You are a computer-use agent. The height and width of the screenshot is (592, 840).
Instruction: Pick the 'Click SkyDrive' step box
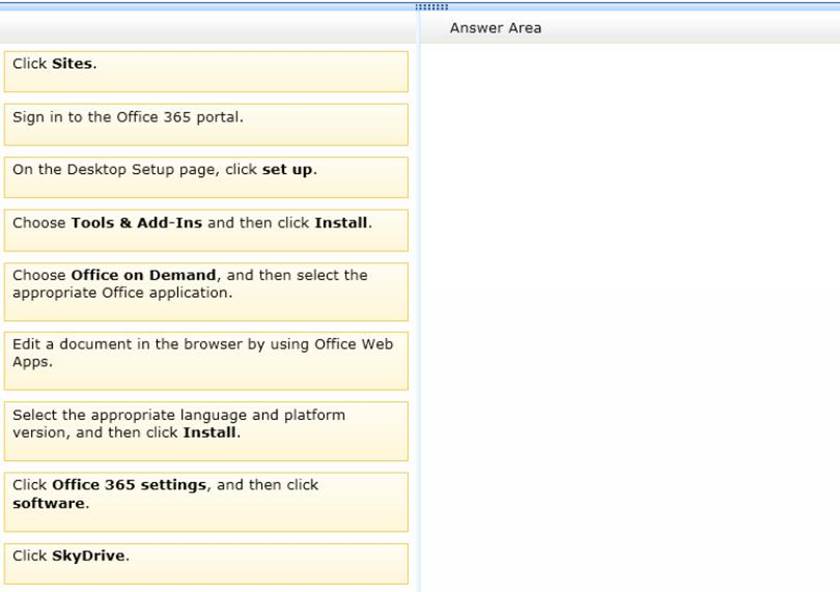[x=205, y=563]
